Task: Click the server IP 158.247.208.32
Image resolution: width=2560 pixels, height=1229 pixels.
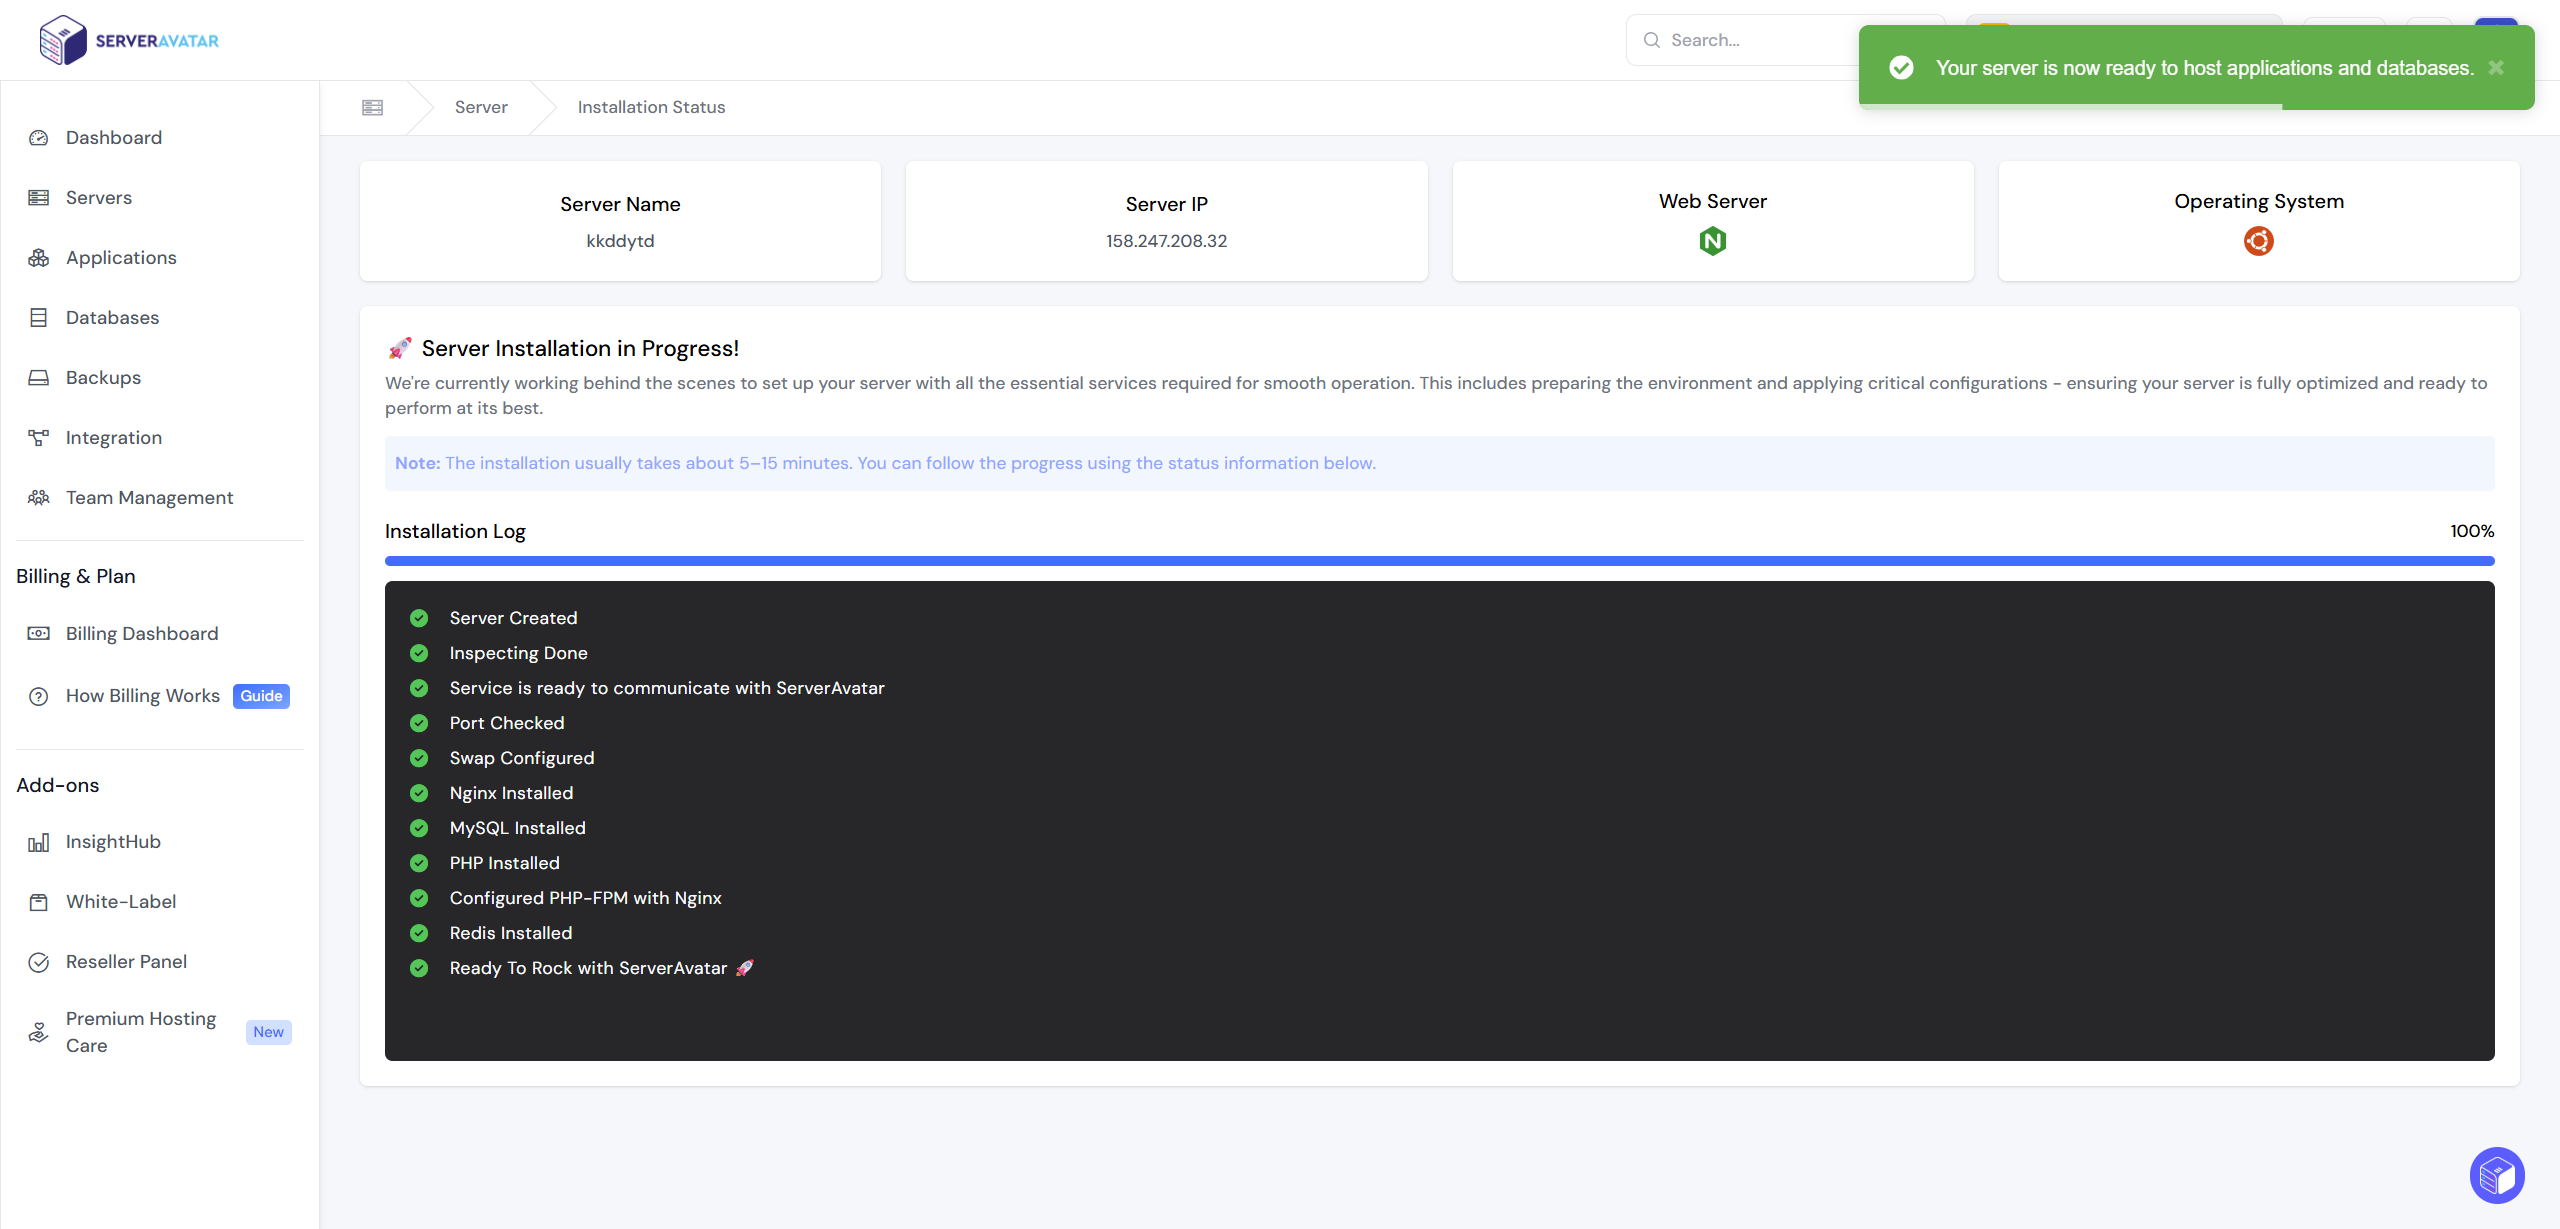Action: pos(1166,241)
